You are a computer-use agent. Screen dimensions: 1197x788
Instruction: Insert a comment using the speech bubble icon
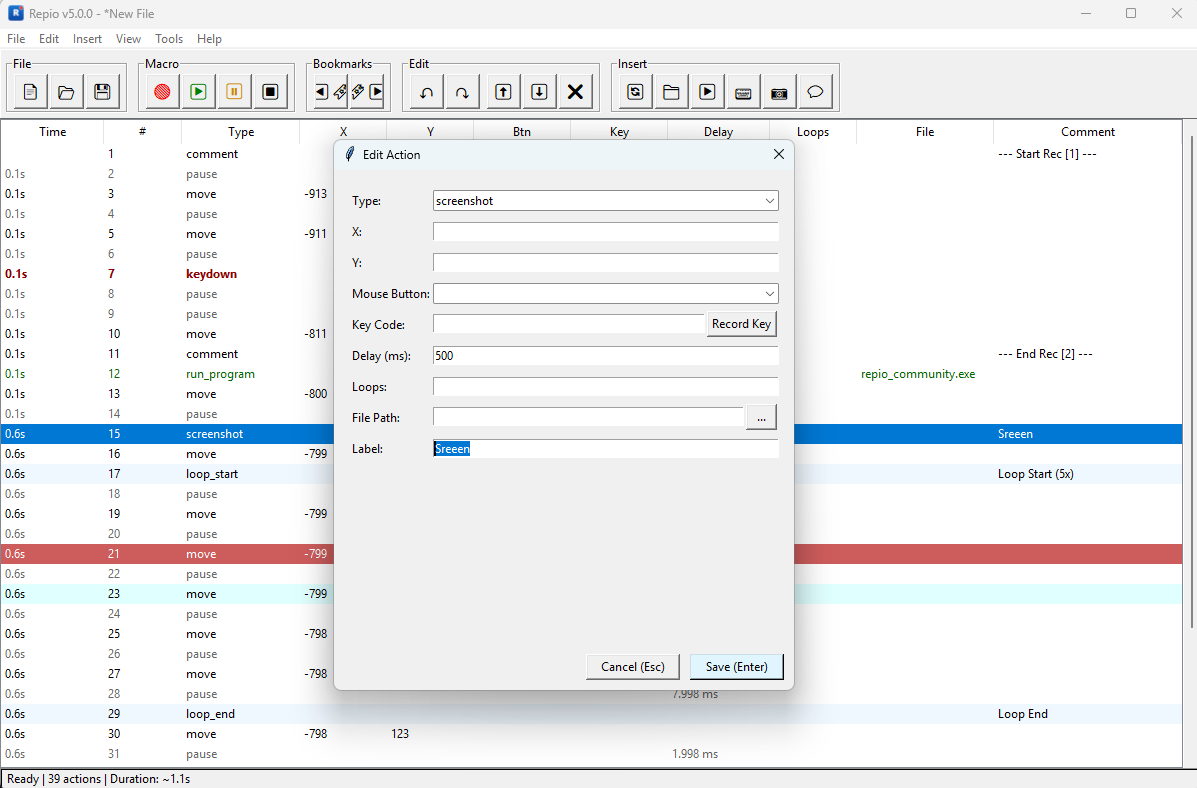pyautogui.click(x=815, y=91)
